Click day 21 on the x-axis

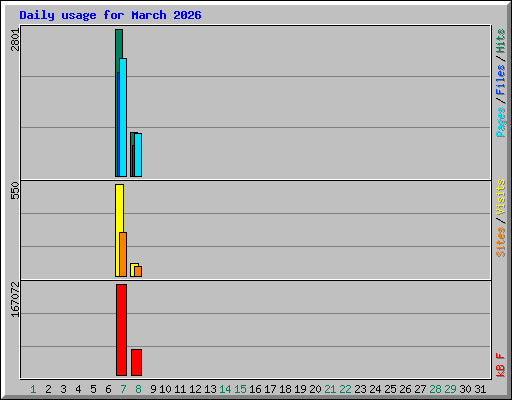[x=330, y=389]
